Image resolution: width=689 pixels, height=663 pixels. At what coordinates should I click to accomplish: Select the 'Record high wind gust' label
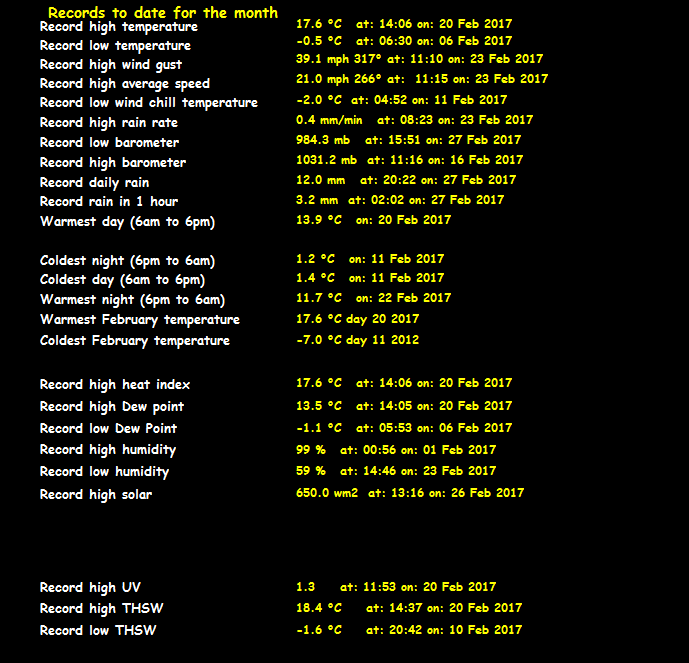point(111,65)
